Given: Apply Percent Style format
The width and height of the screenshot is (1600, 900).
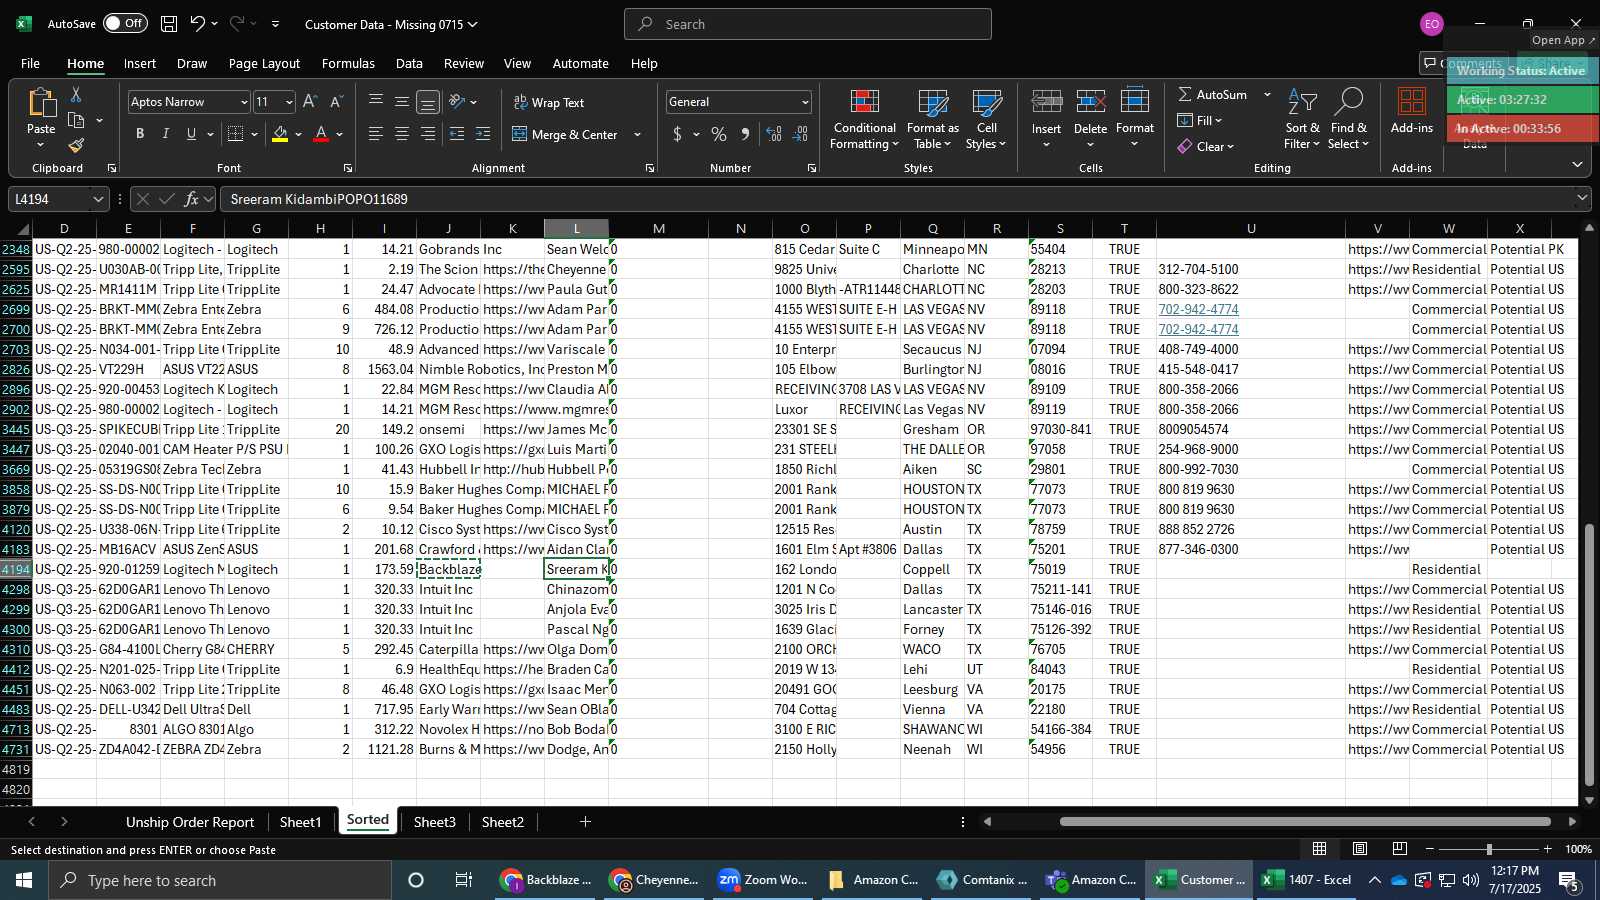Looking at the screenshot, I should coord(719,134).
